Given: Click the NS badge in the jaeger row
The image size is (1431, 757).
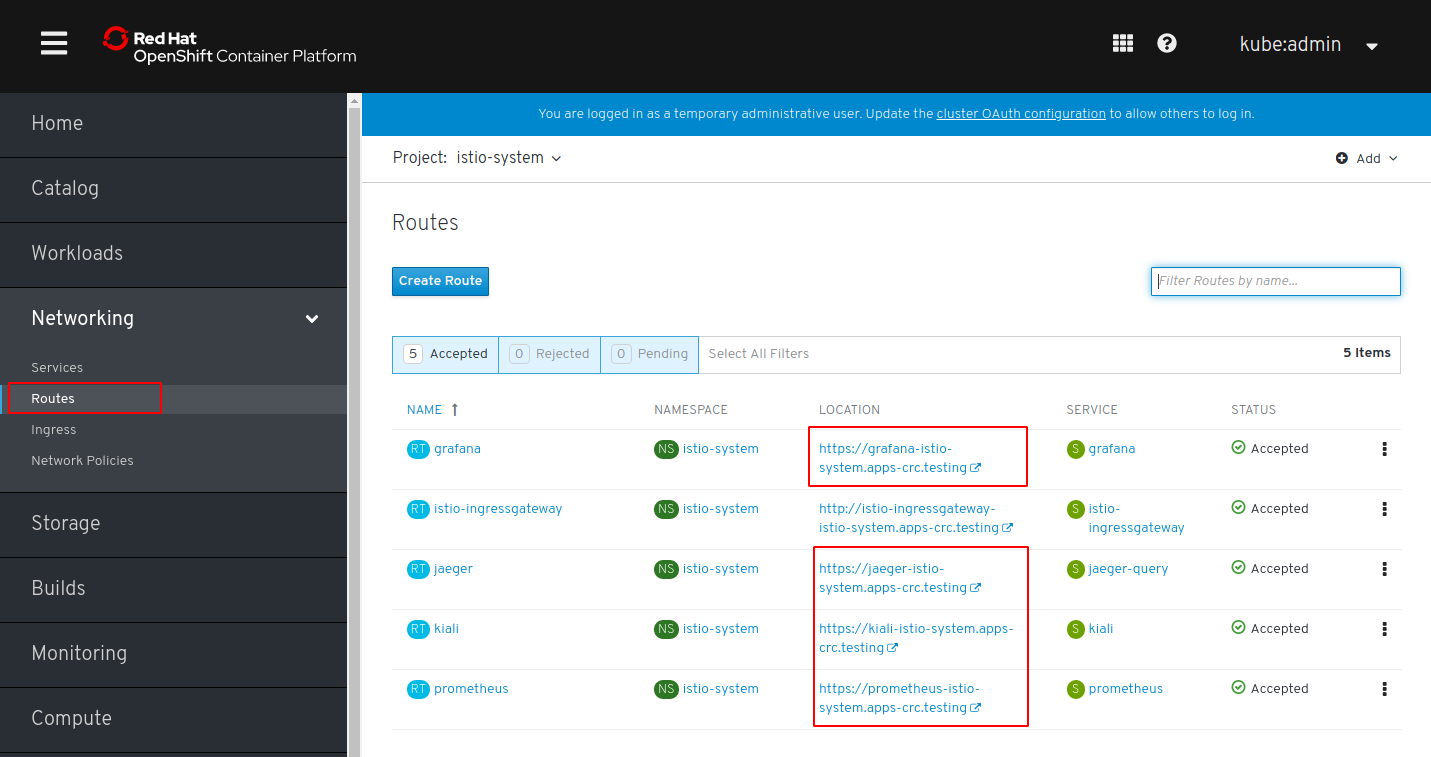Looking at the screenshot, I should pyautogui.click(x=666, y=569).
